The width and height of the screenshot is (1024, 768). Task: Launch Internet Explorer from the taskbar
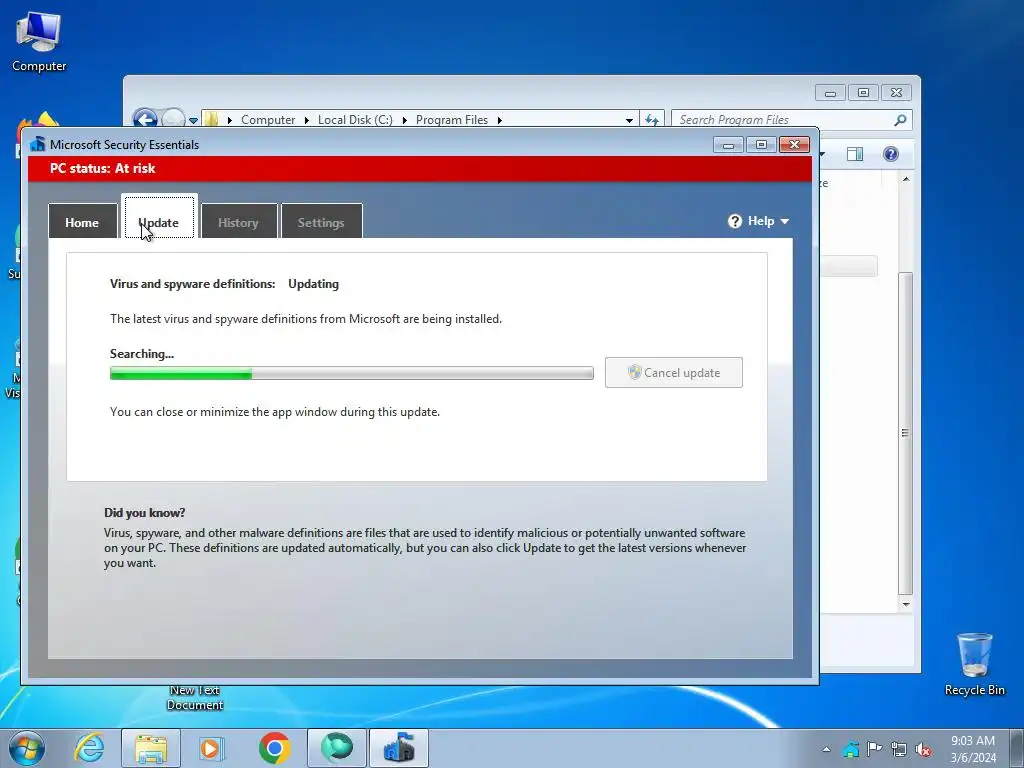point(89,748)
